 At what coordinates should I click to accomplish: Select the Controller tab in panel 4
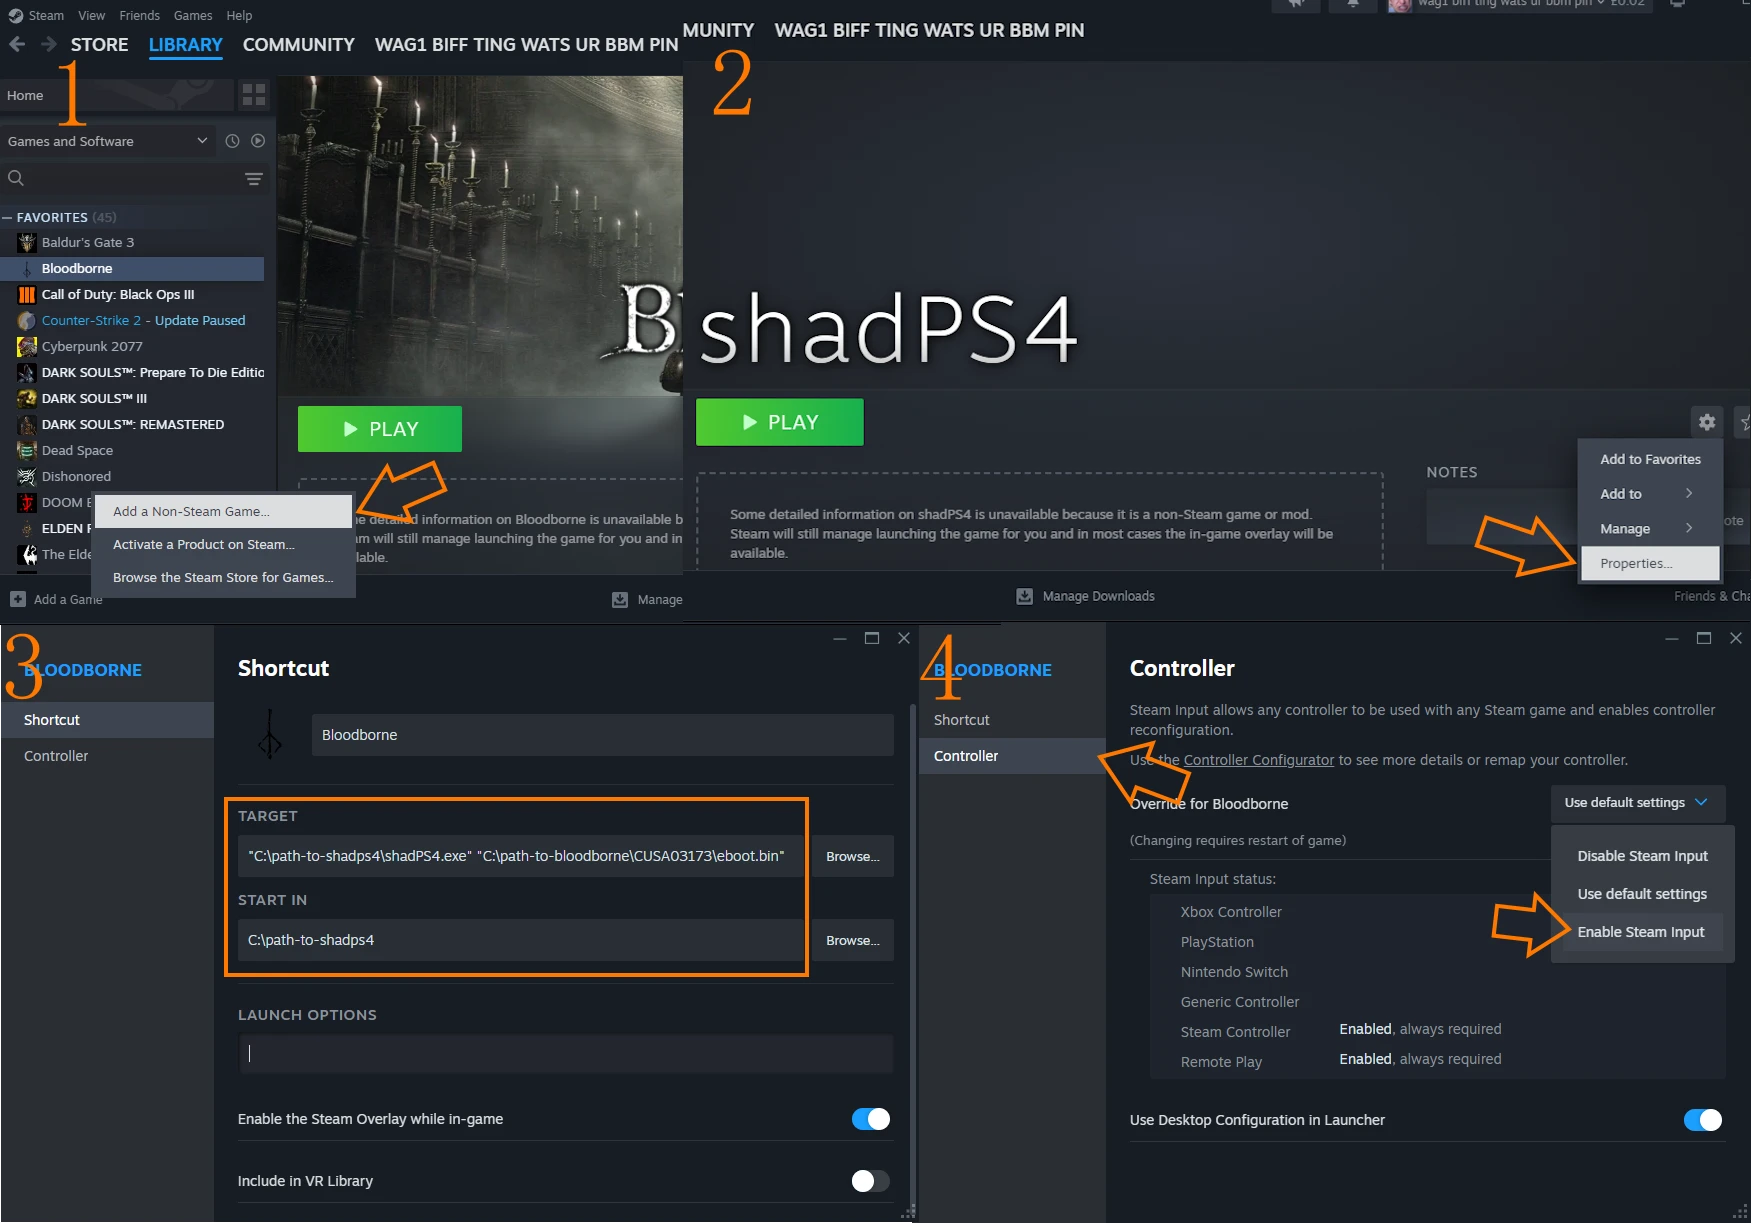[1012, 756]
